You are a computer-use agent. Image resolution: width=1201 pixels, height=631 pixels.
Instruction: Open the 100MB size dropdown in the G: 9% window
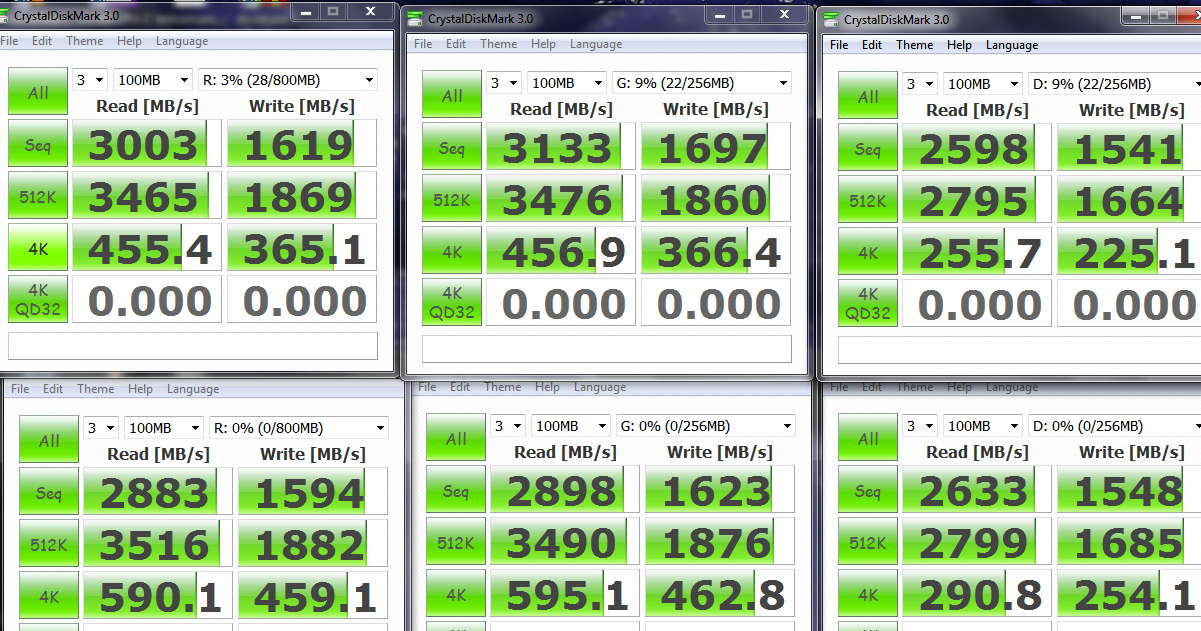pyautogui.click(x=567, y=83)
